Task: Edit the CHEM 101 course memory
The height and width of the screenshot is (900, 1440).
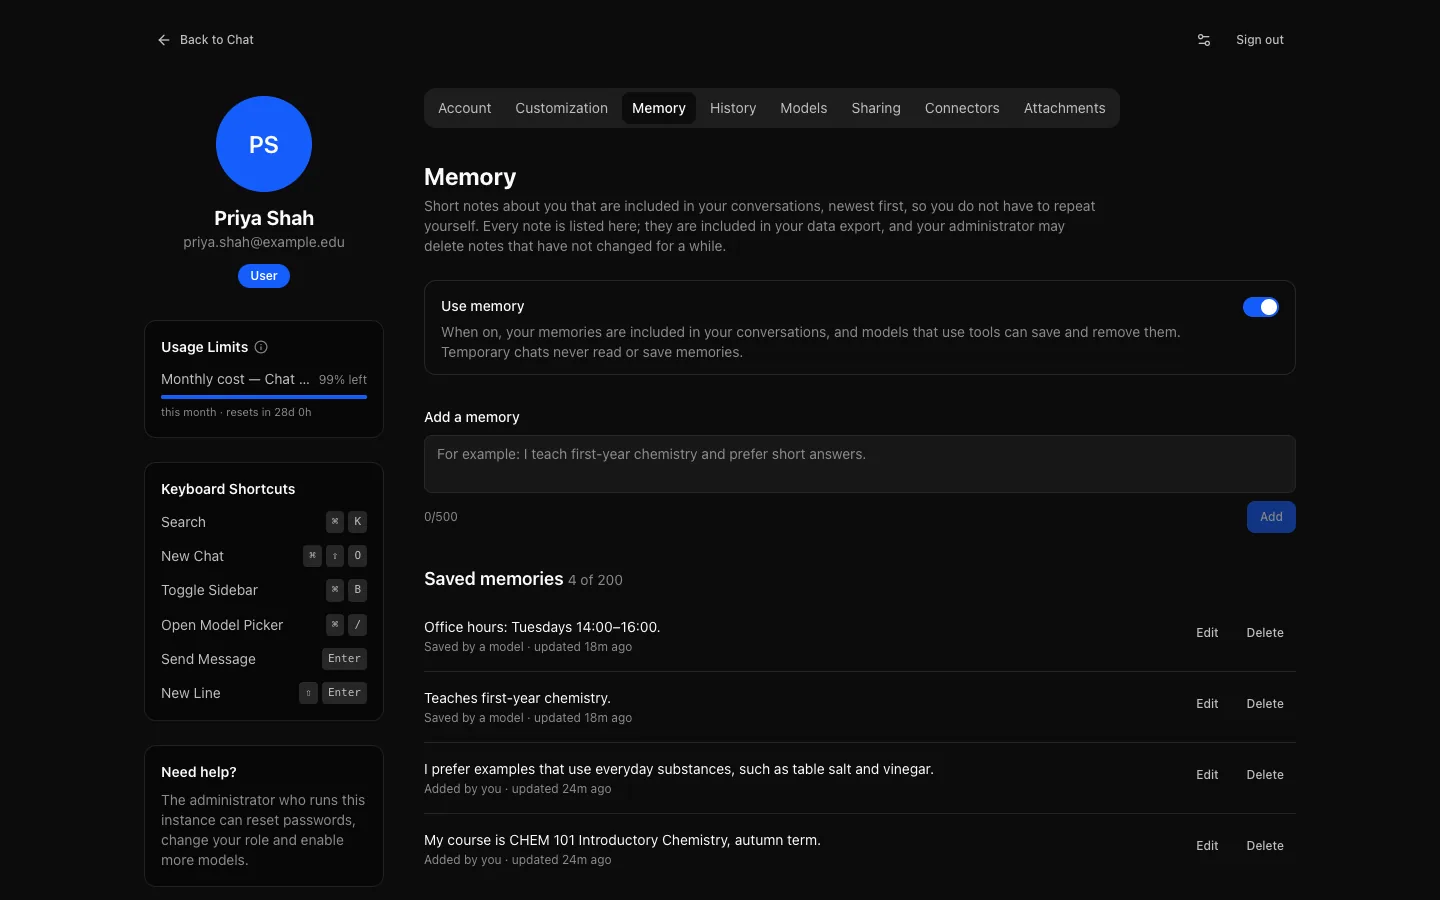Action: (1207, 846)
